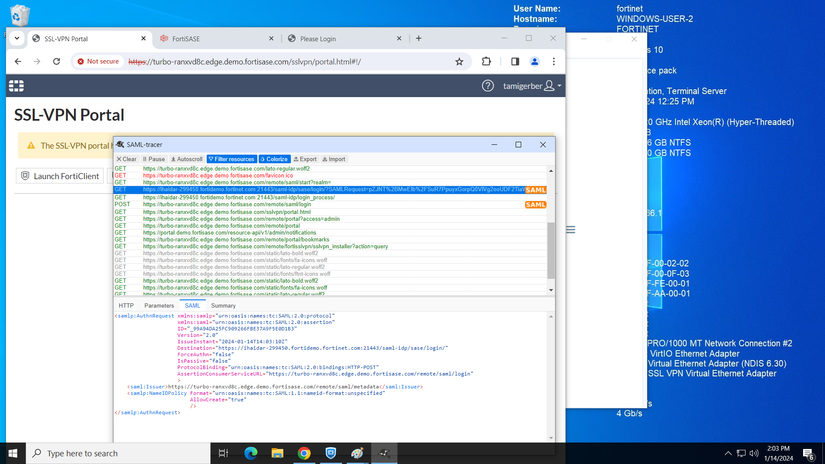Screen dimensions: 825x464
Task: Click Export in SAML-tracer toolbar
Action: pyautogui.click(x=305, y=159)
